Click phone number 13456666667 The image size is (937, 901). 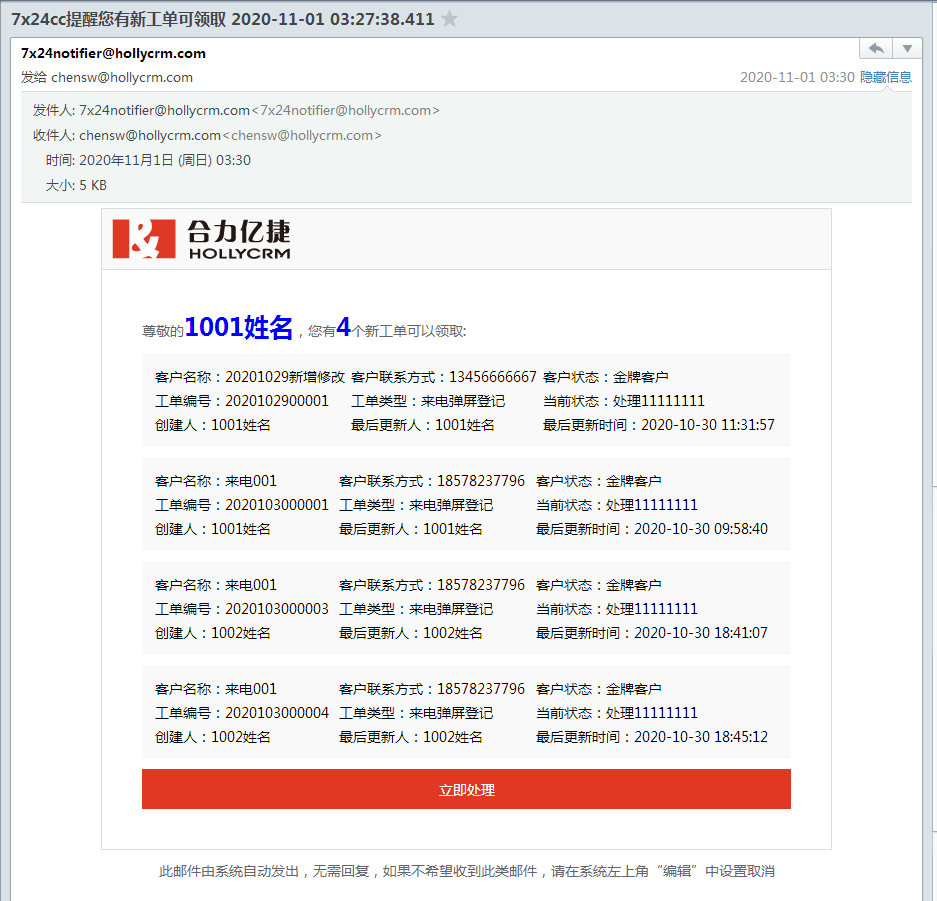(492, 377)
